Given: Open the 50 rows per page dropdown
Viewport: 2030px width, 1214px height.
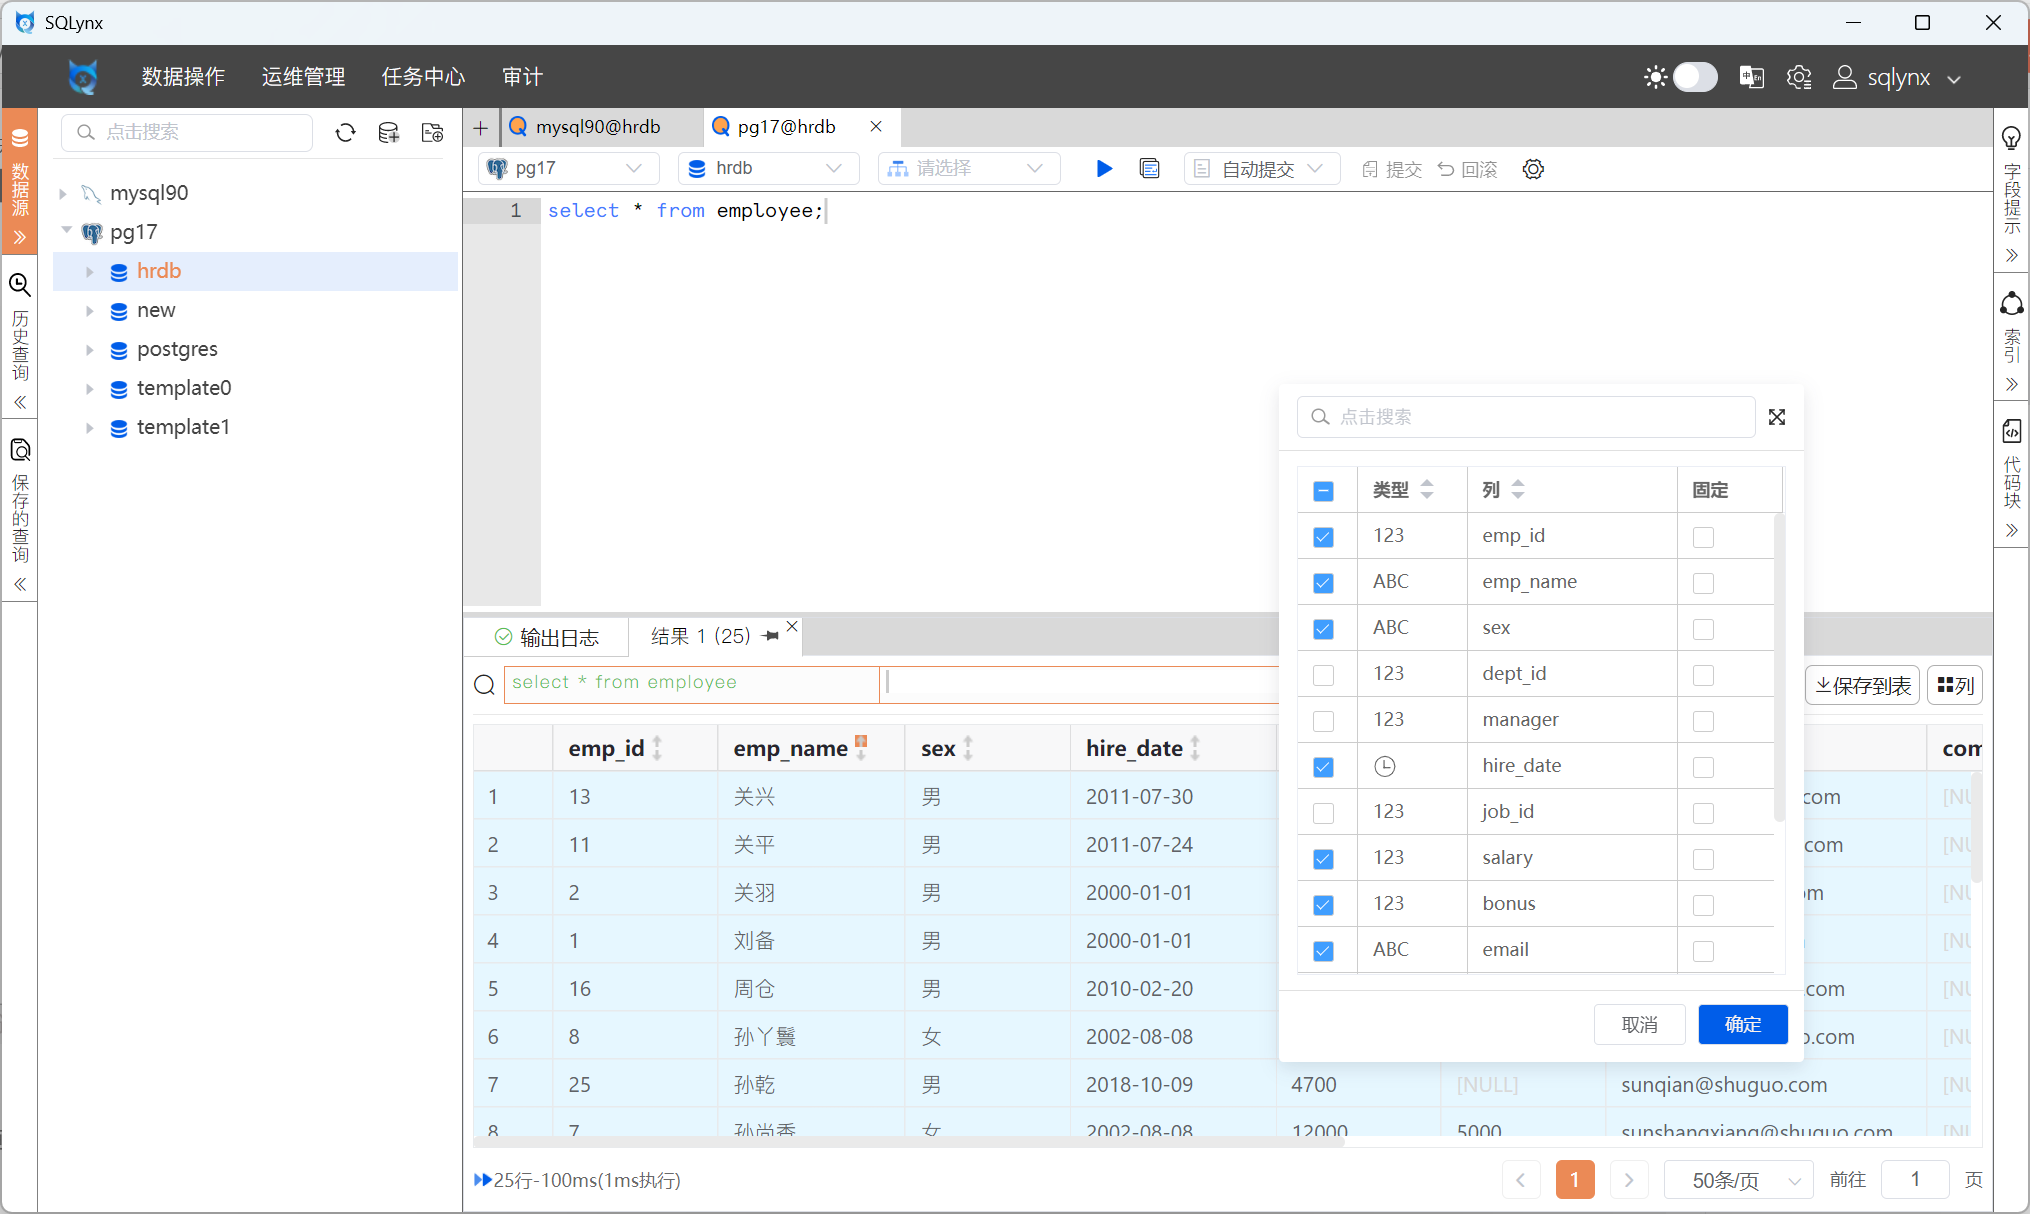Looking at the screenshot, I should pyautogui.click(x=1740, y=1180).
